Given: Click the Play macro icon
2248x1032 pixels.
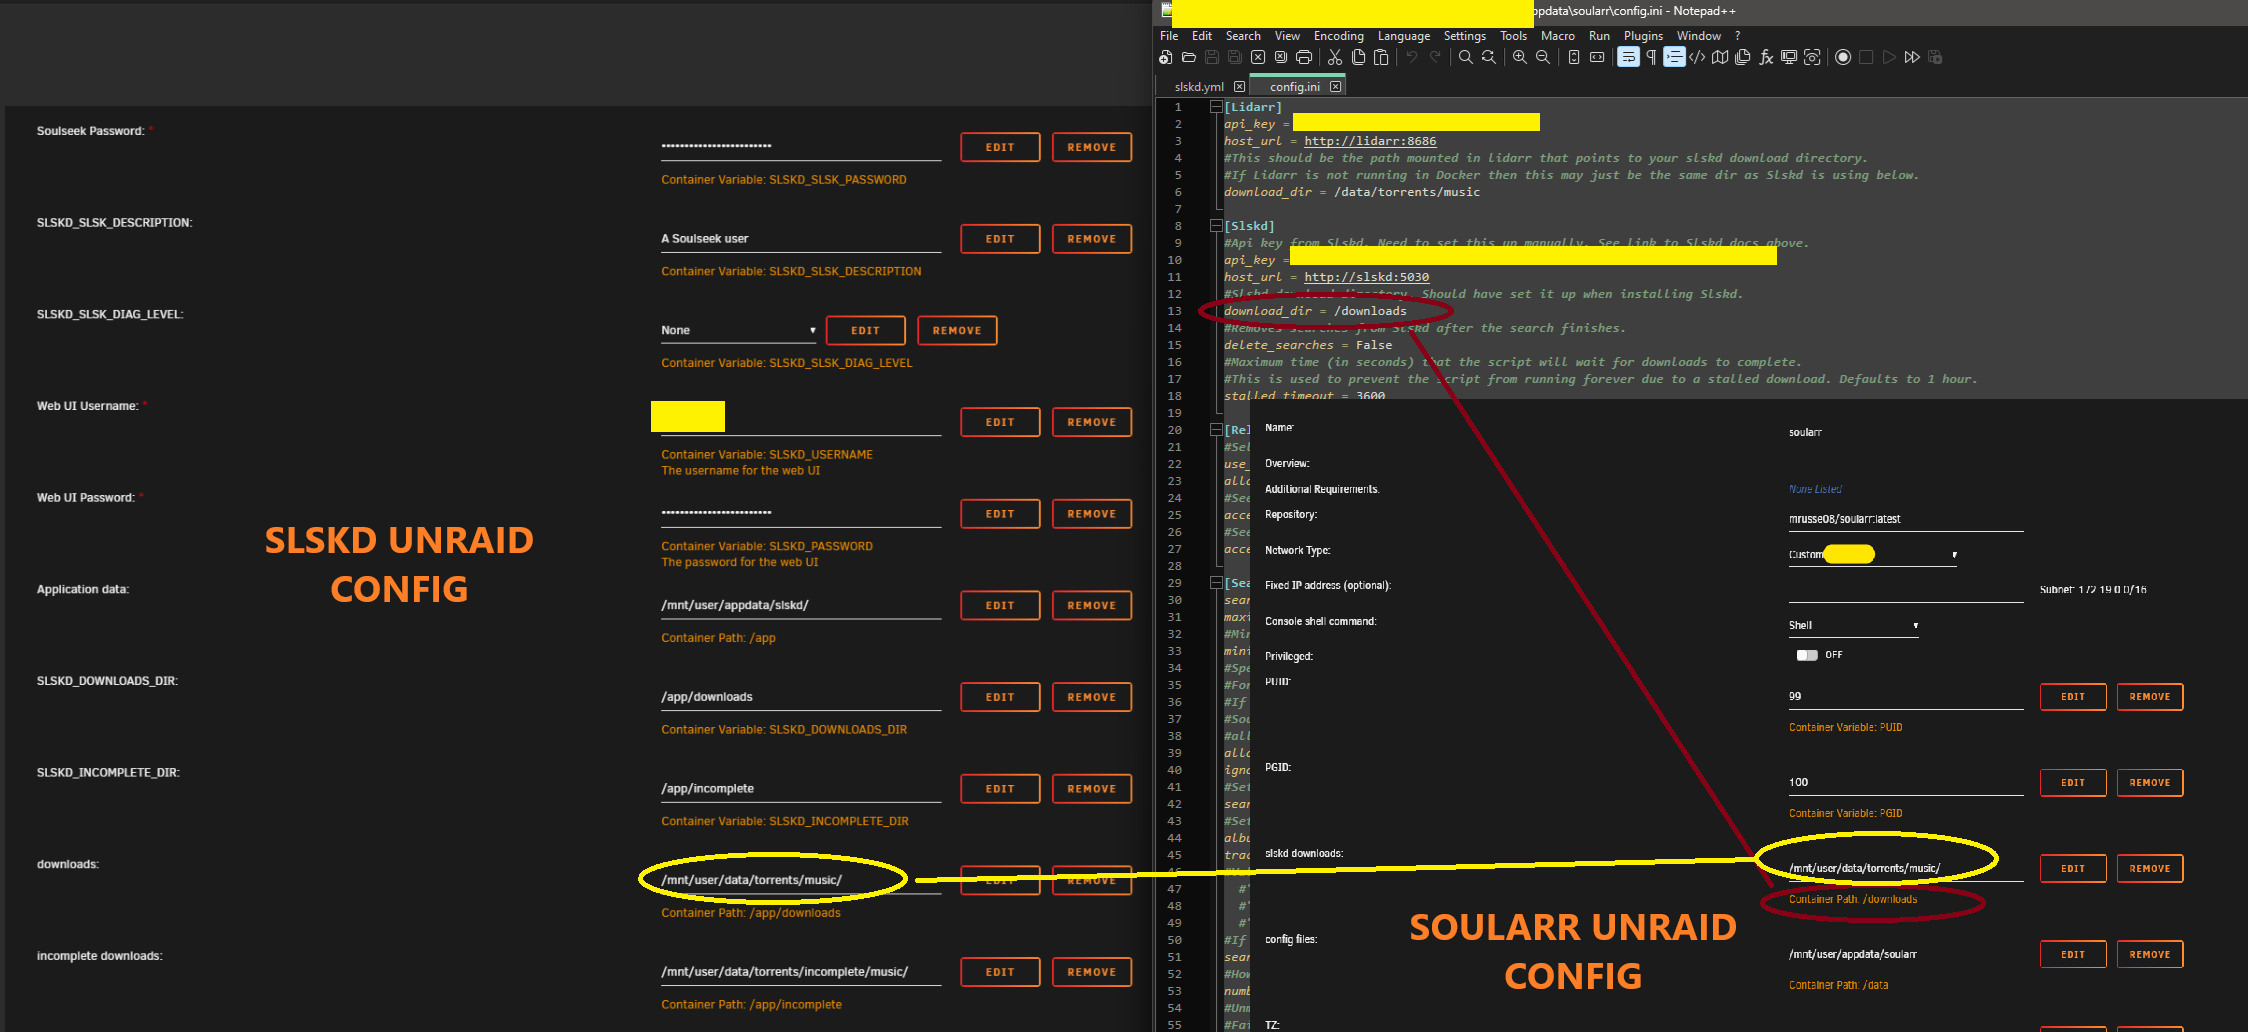Looking at the screenshot, I should 1889,57.
